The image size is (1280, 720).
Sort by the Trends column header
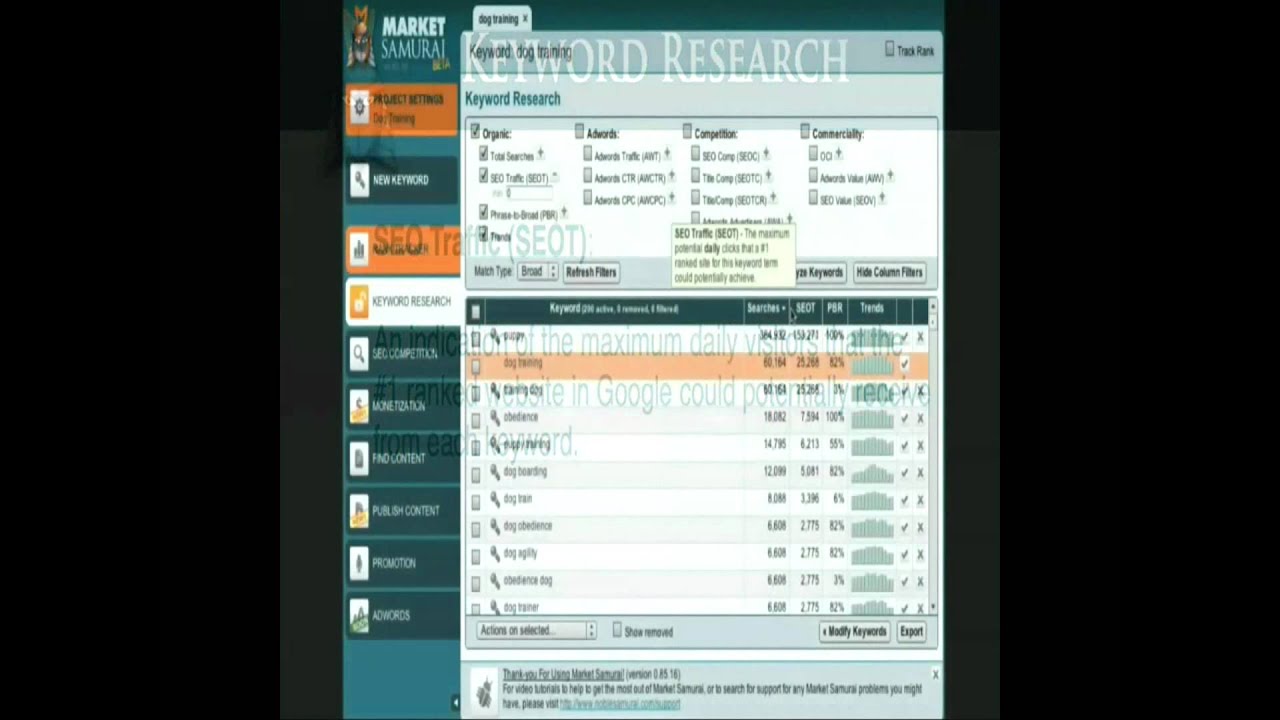pyautogui.click(x=872, y=309)
